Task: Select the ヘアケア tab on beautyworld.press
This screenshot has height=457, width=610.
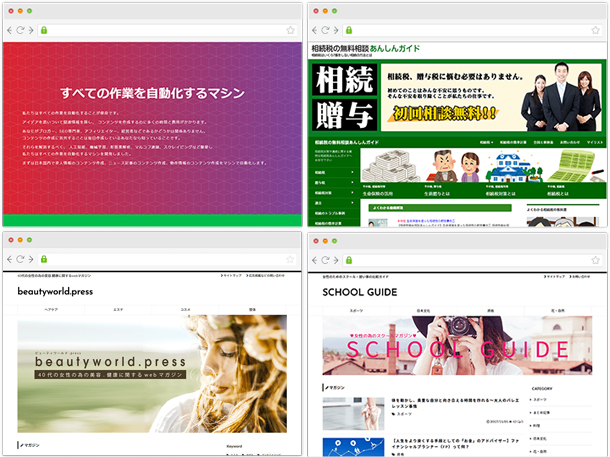Action: 51,310
